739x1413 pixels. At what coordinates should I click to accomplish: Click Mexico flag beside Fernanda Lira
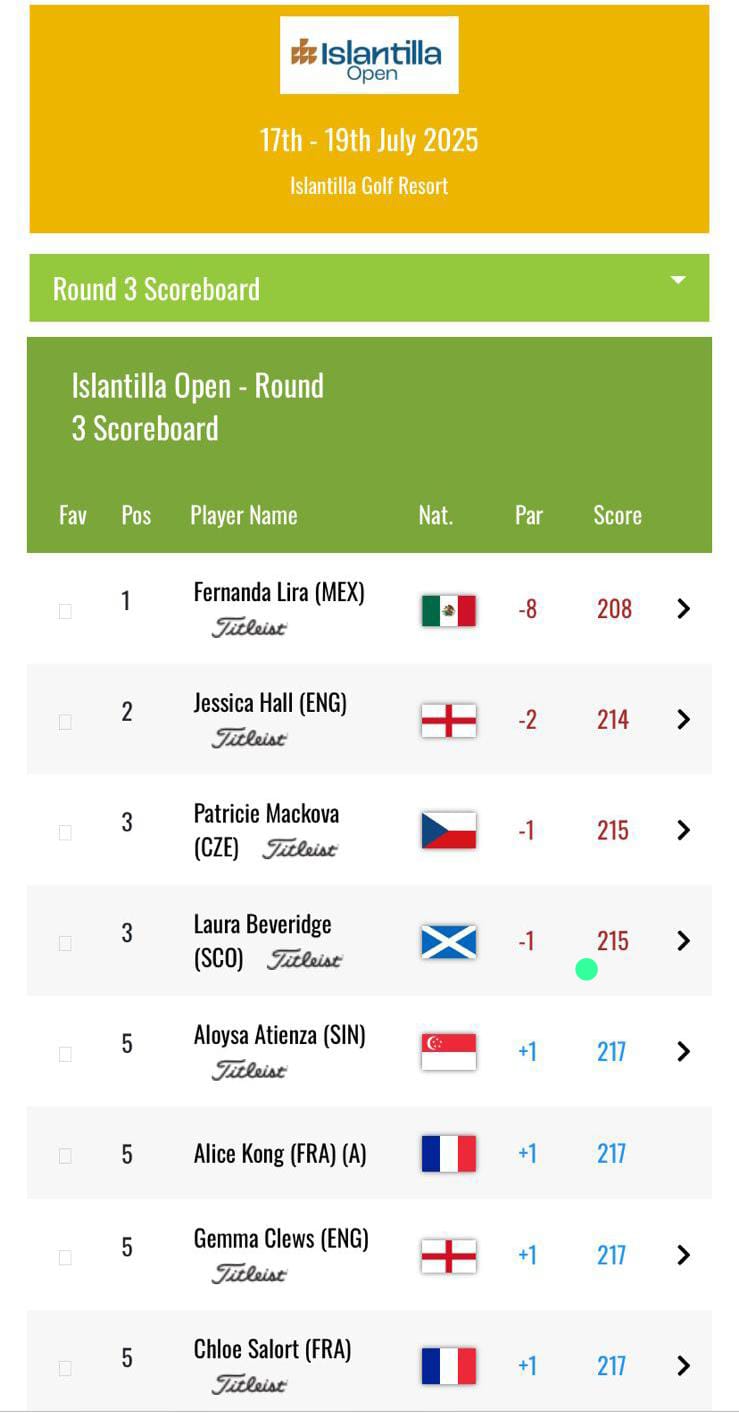pyautogui.click(x=448, y=610)
